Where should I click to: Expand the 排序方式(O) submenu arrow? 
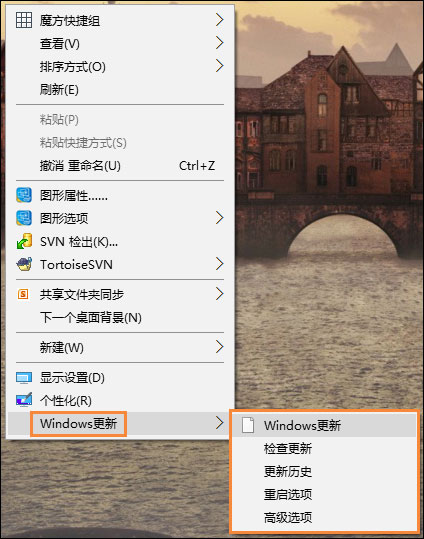click(x=219, y=66)
